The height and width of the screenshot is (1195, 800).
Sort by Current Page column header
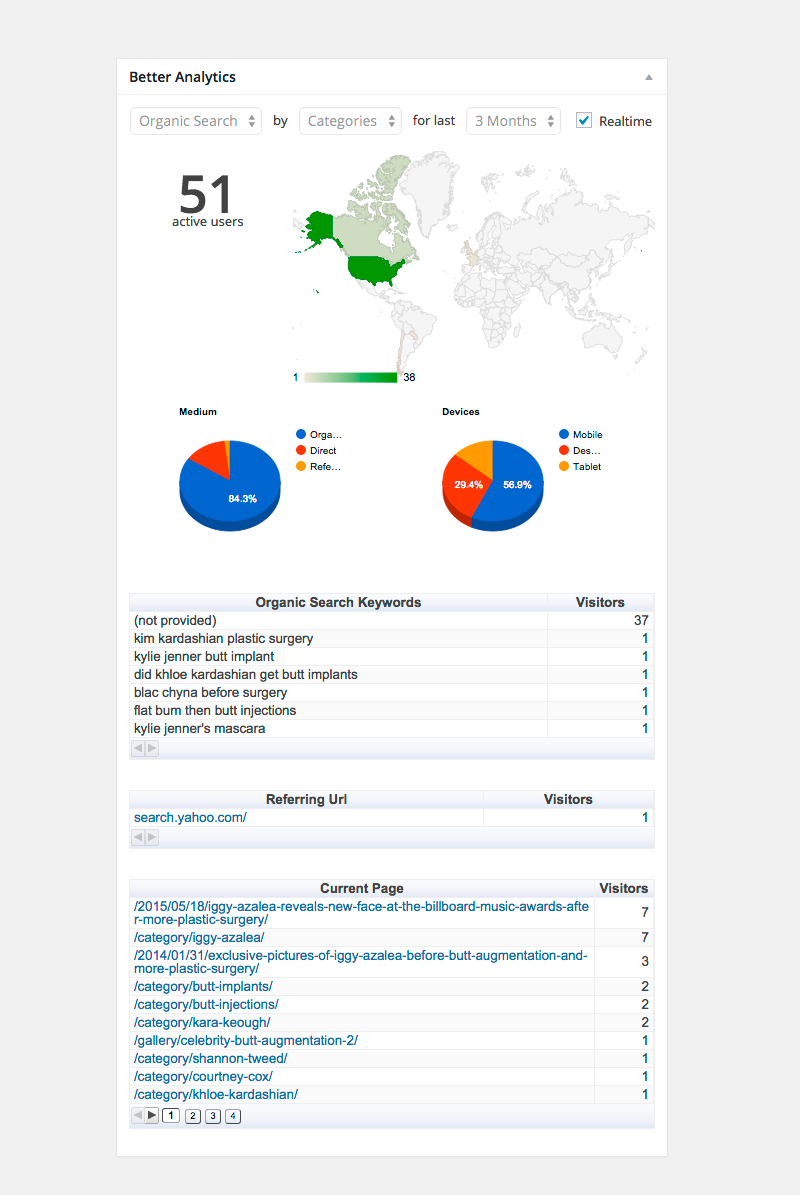point(362,889)
